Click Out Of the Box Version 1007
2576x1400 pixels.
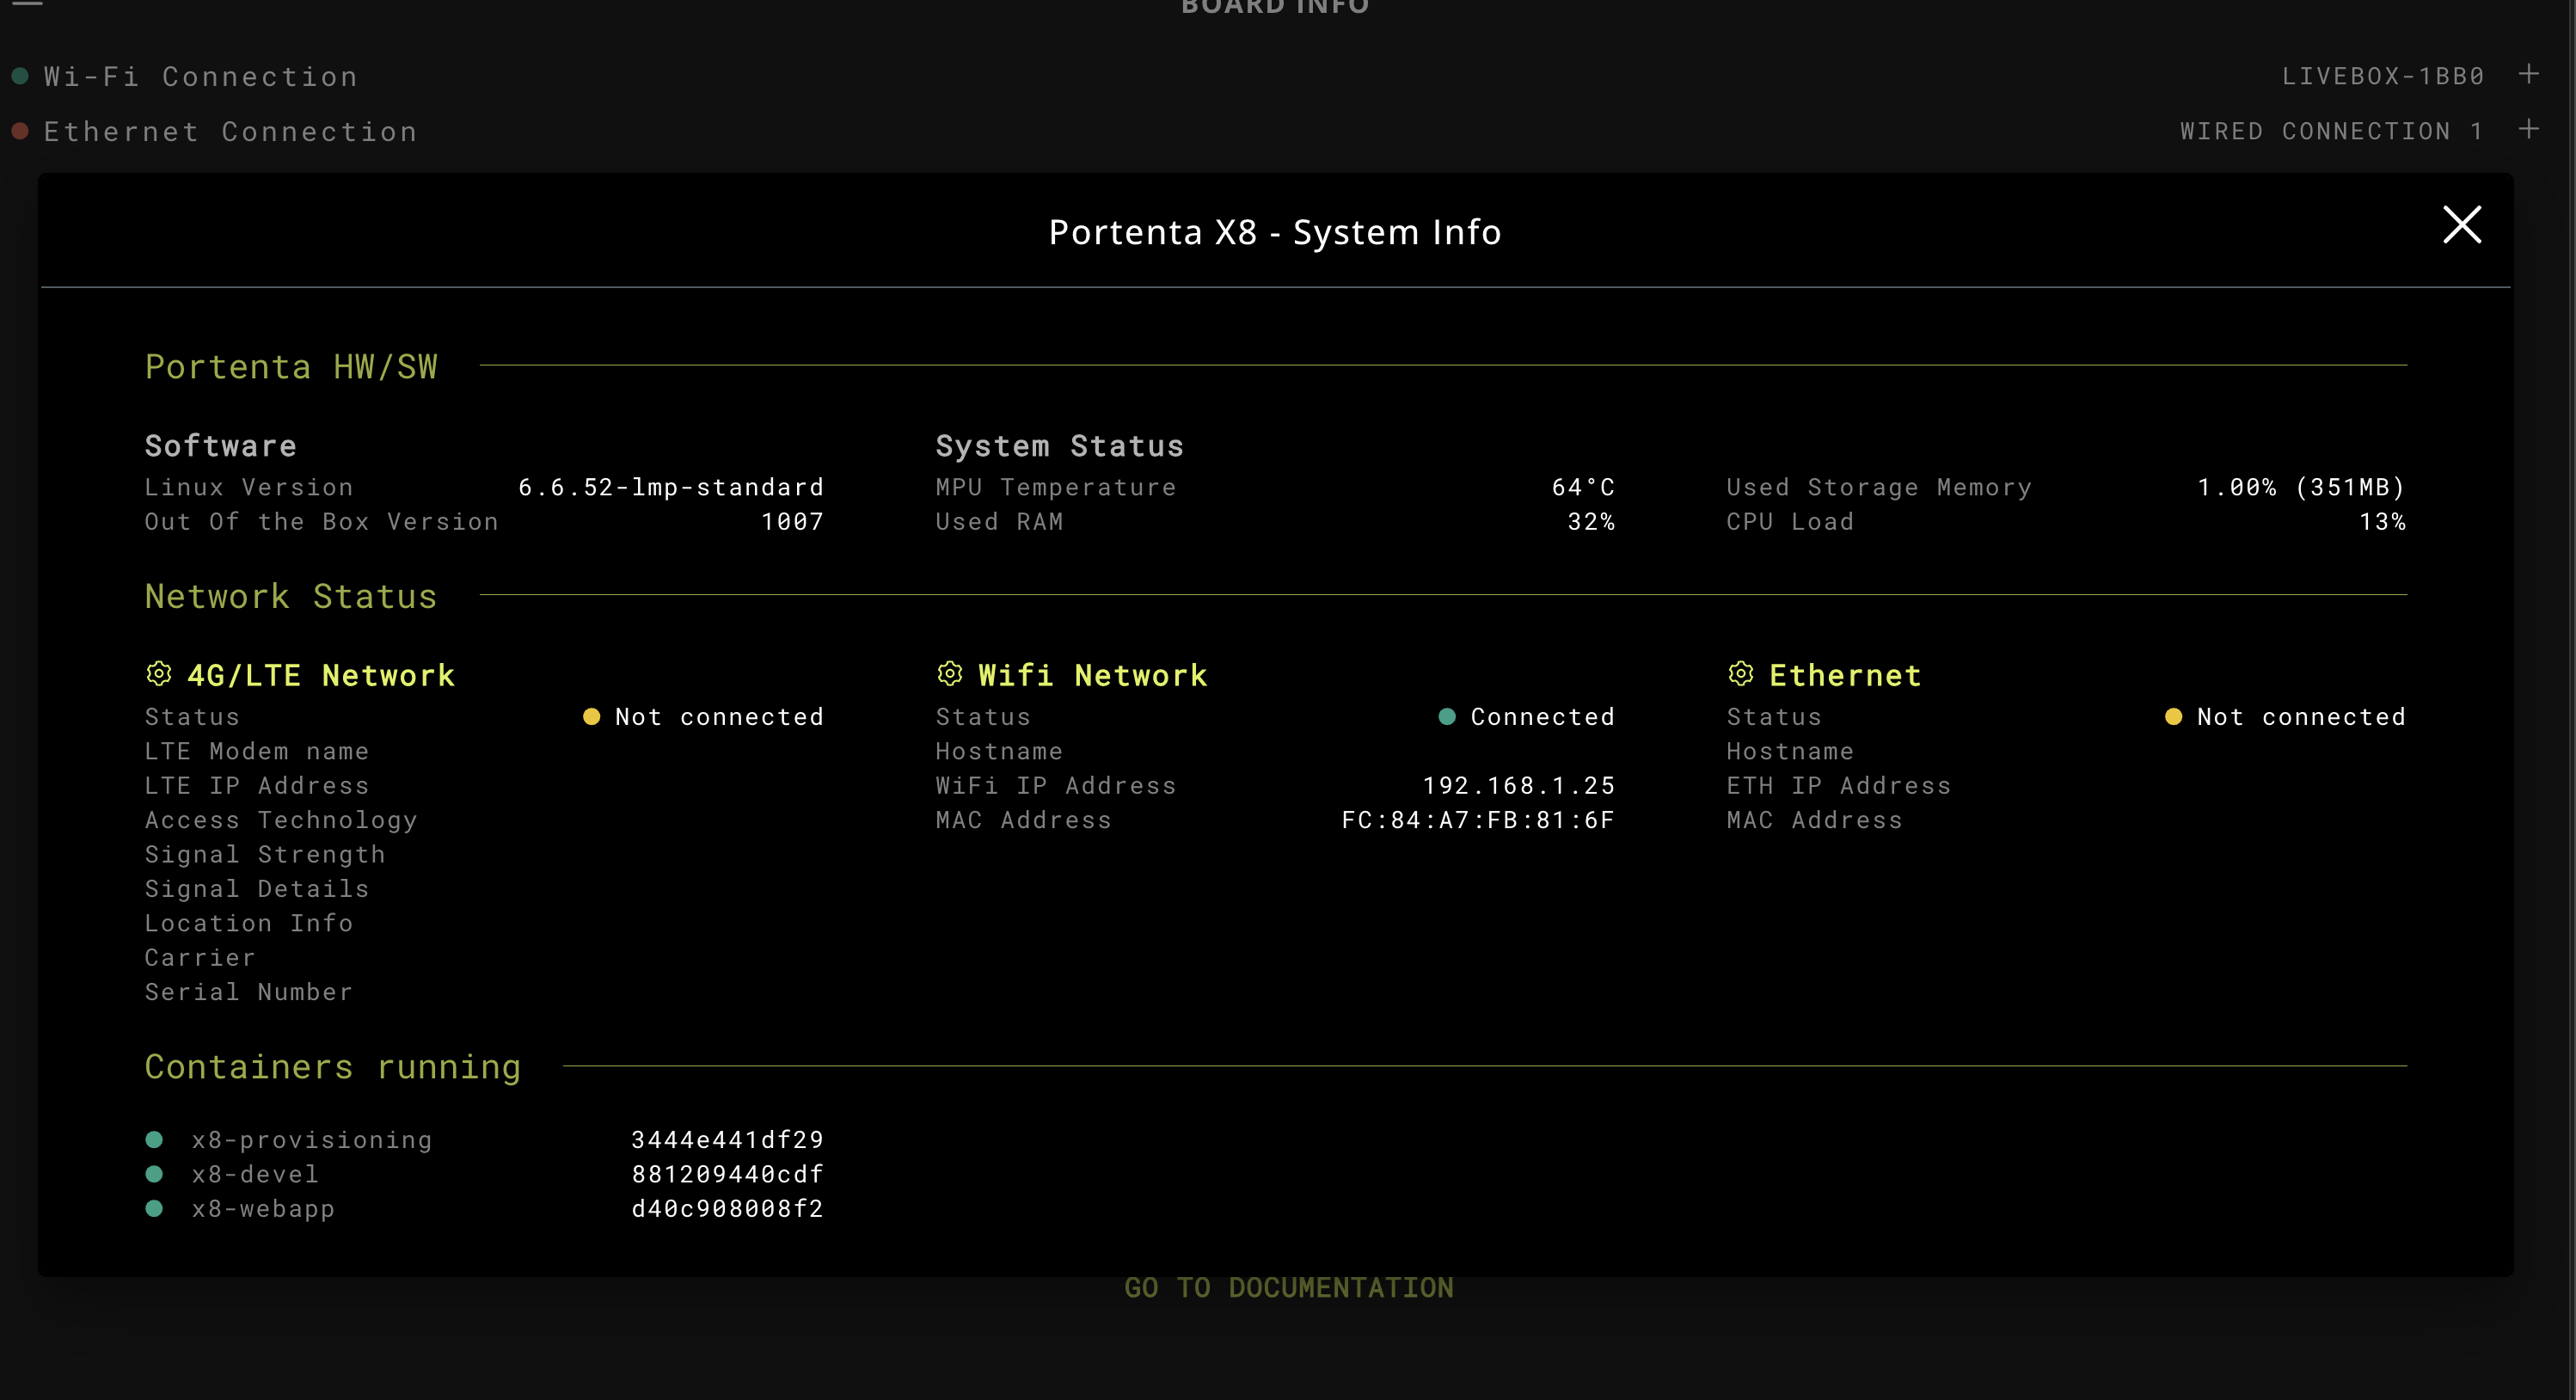pos(792,522)
